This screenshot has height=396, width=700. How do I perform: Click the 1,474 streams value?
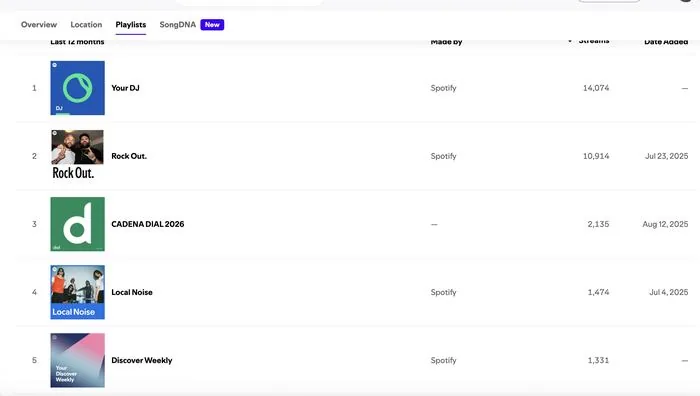598,292
